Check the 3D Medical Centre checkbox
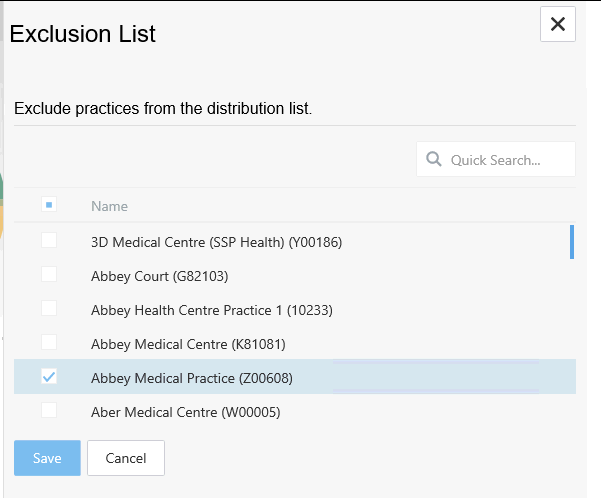This screenshot has height=498, width=601. (49, 241)
